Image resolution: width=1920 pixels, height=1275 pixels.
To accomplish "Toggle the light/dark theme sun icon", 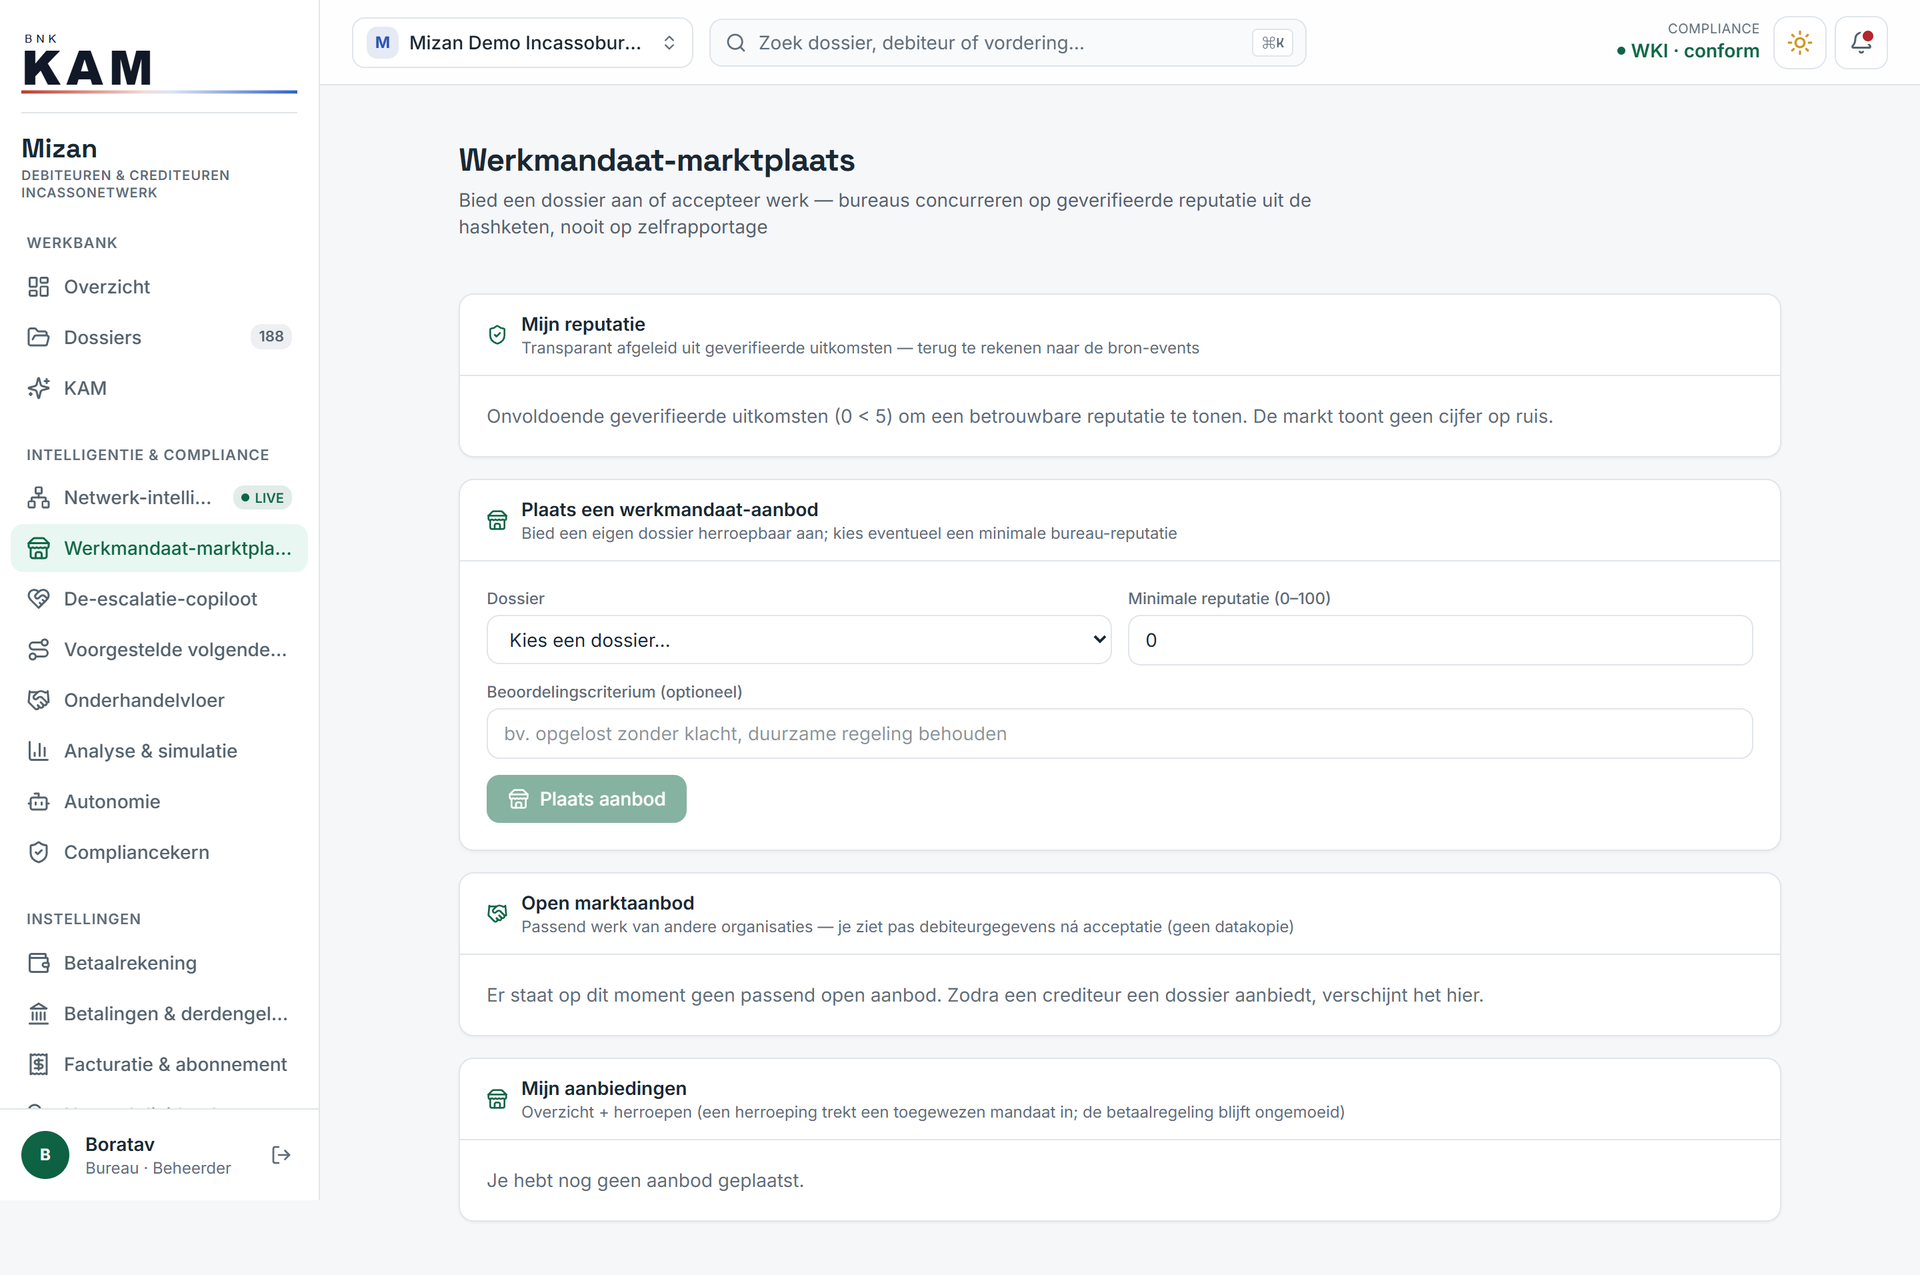I will click(1799, 43).
